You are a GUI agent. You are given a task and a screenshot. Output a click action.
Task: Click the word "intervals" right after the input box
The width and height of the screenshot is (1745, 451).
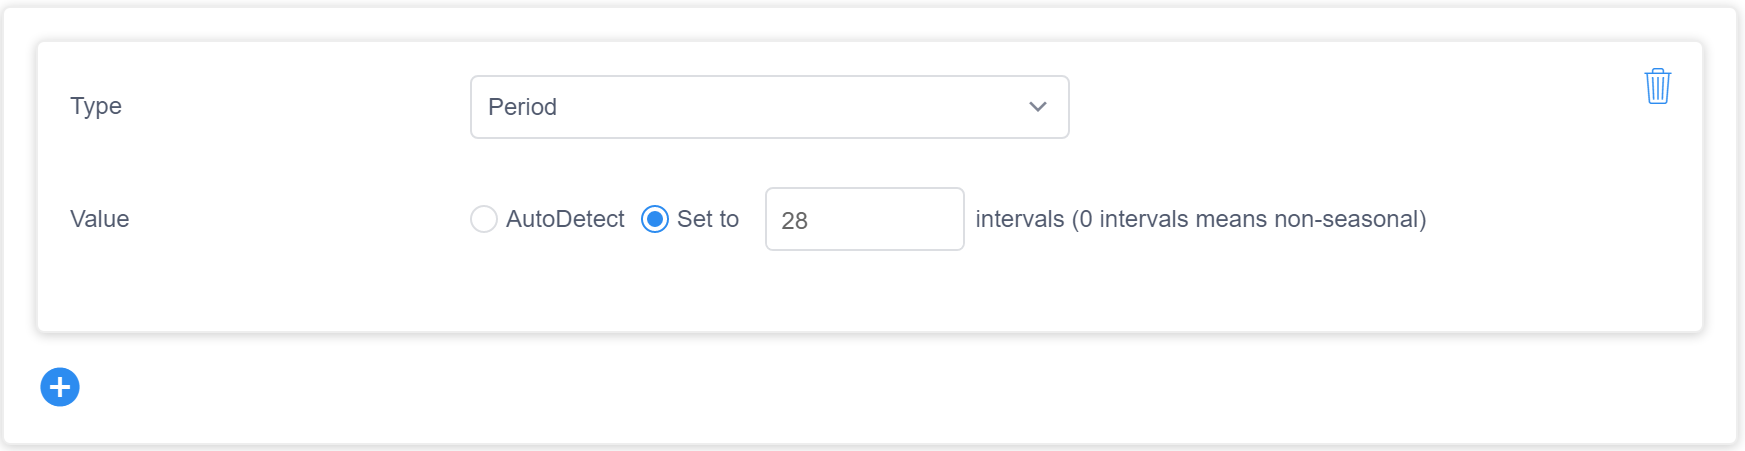tap(1019, 219)
